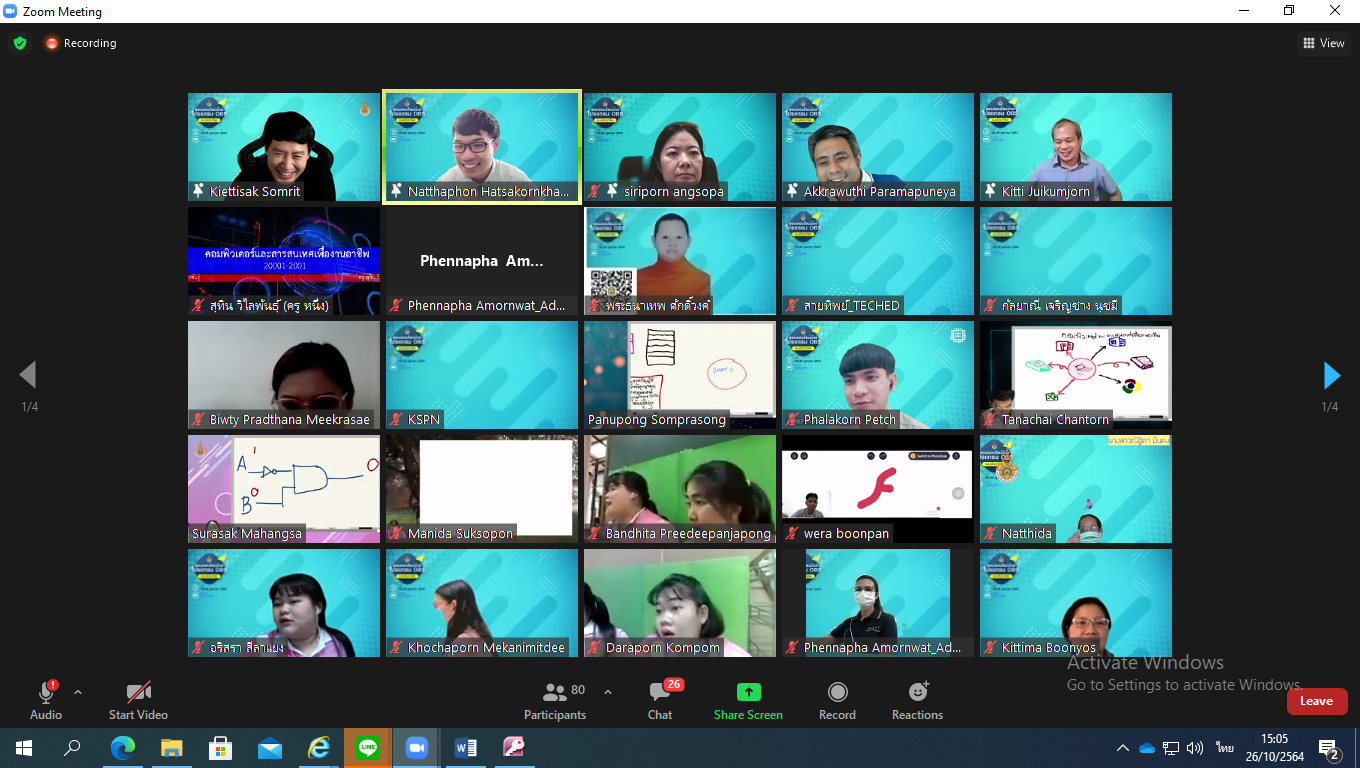Screen dimensions: 1360x768
Task: Click the red Recording indicator
Action: pos(81,43)
